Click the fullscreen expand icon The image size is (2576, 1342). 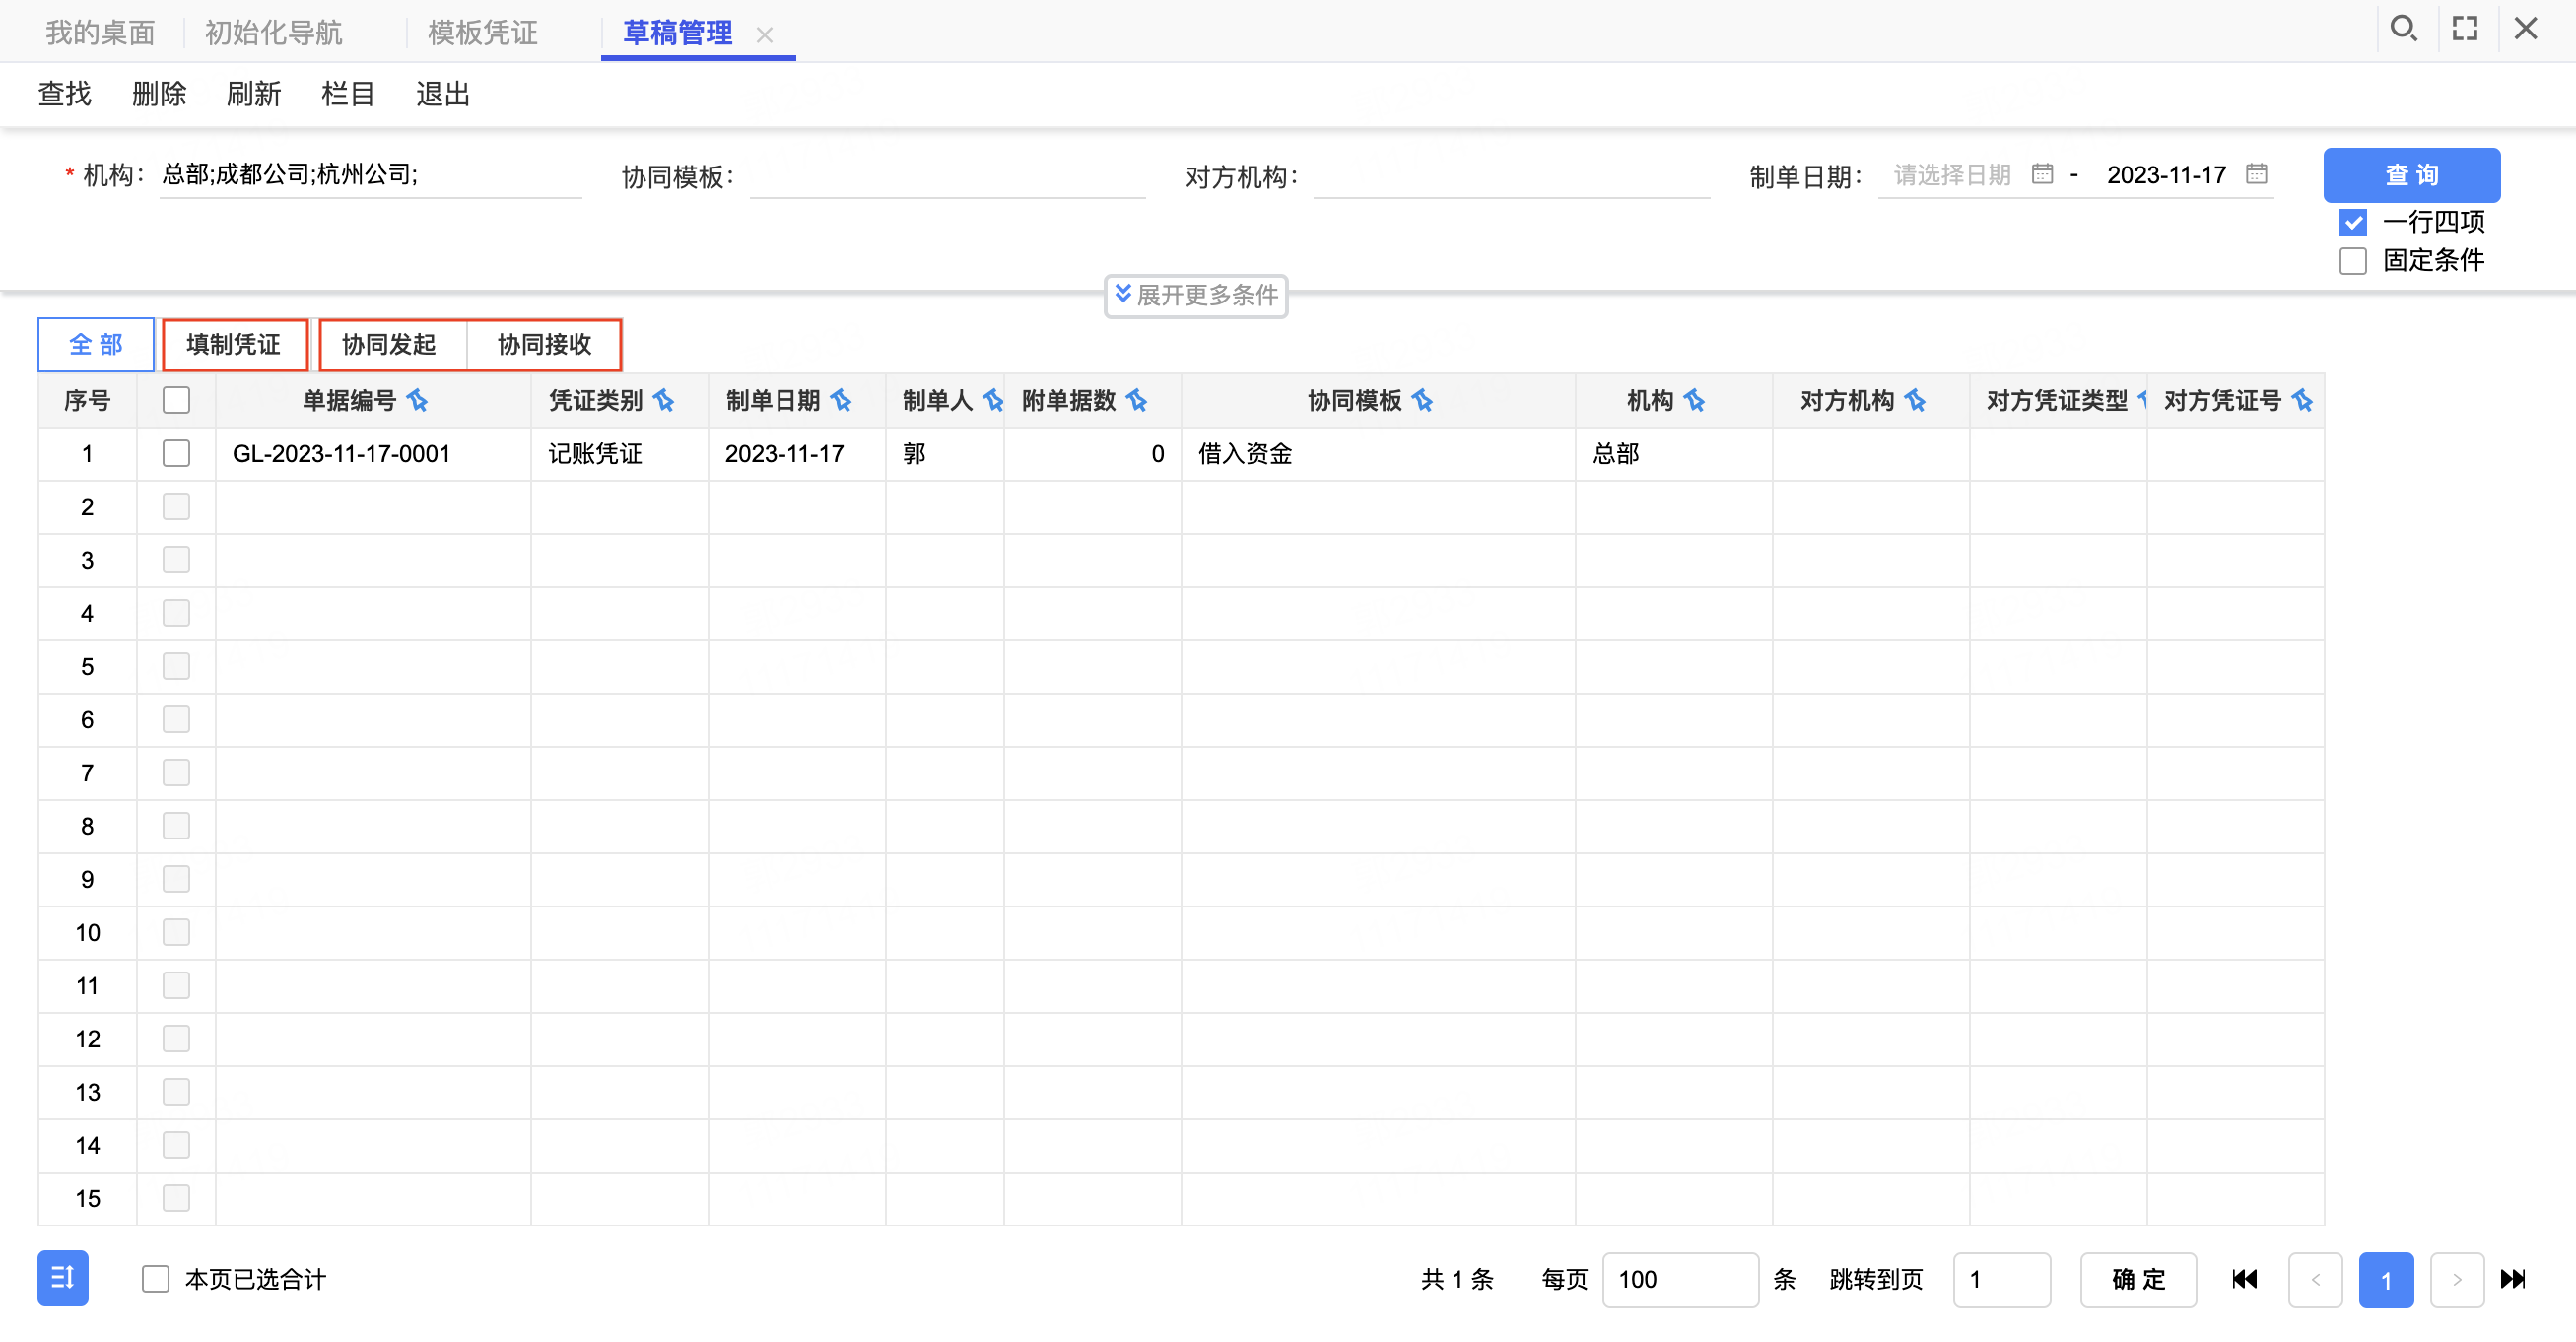point(2465,29)
